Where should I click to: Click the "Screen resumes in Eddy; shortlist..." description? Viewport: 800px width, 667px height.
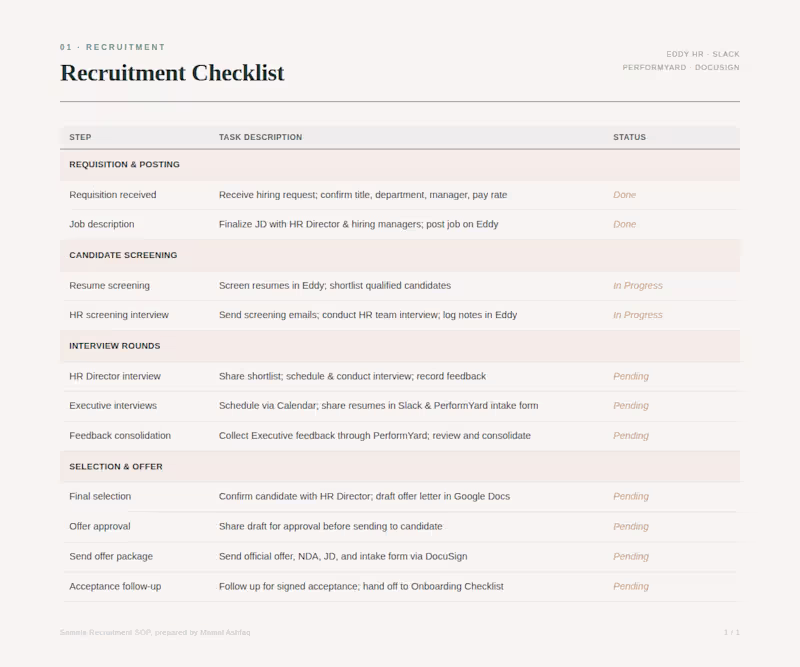(x=335, y=286)
